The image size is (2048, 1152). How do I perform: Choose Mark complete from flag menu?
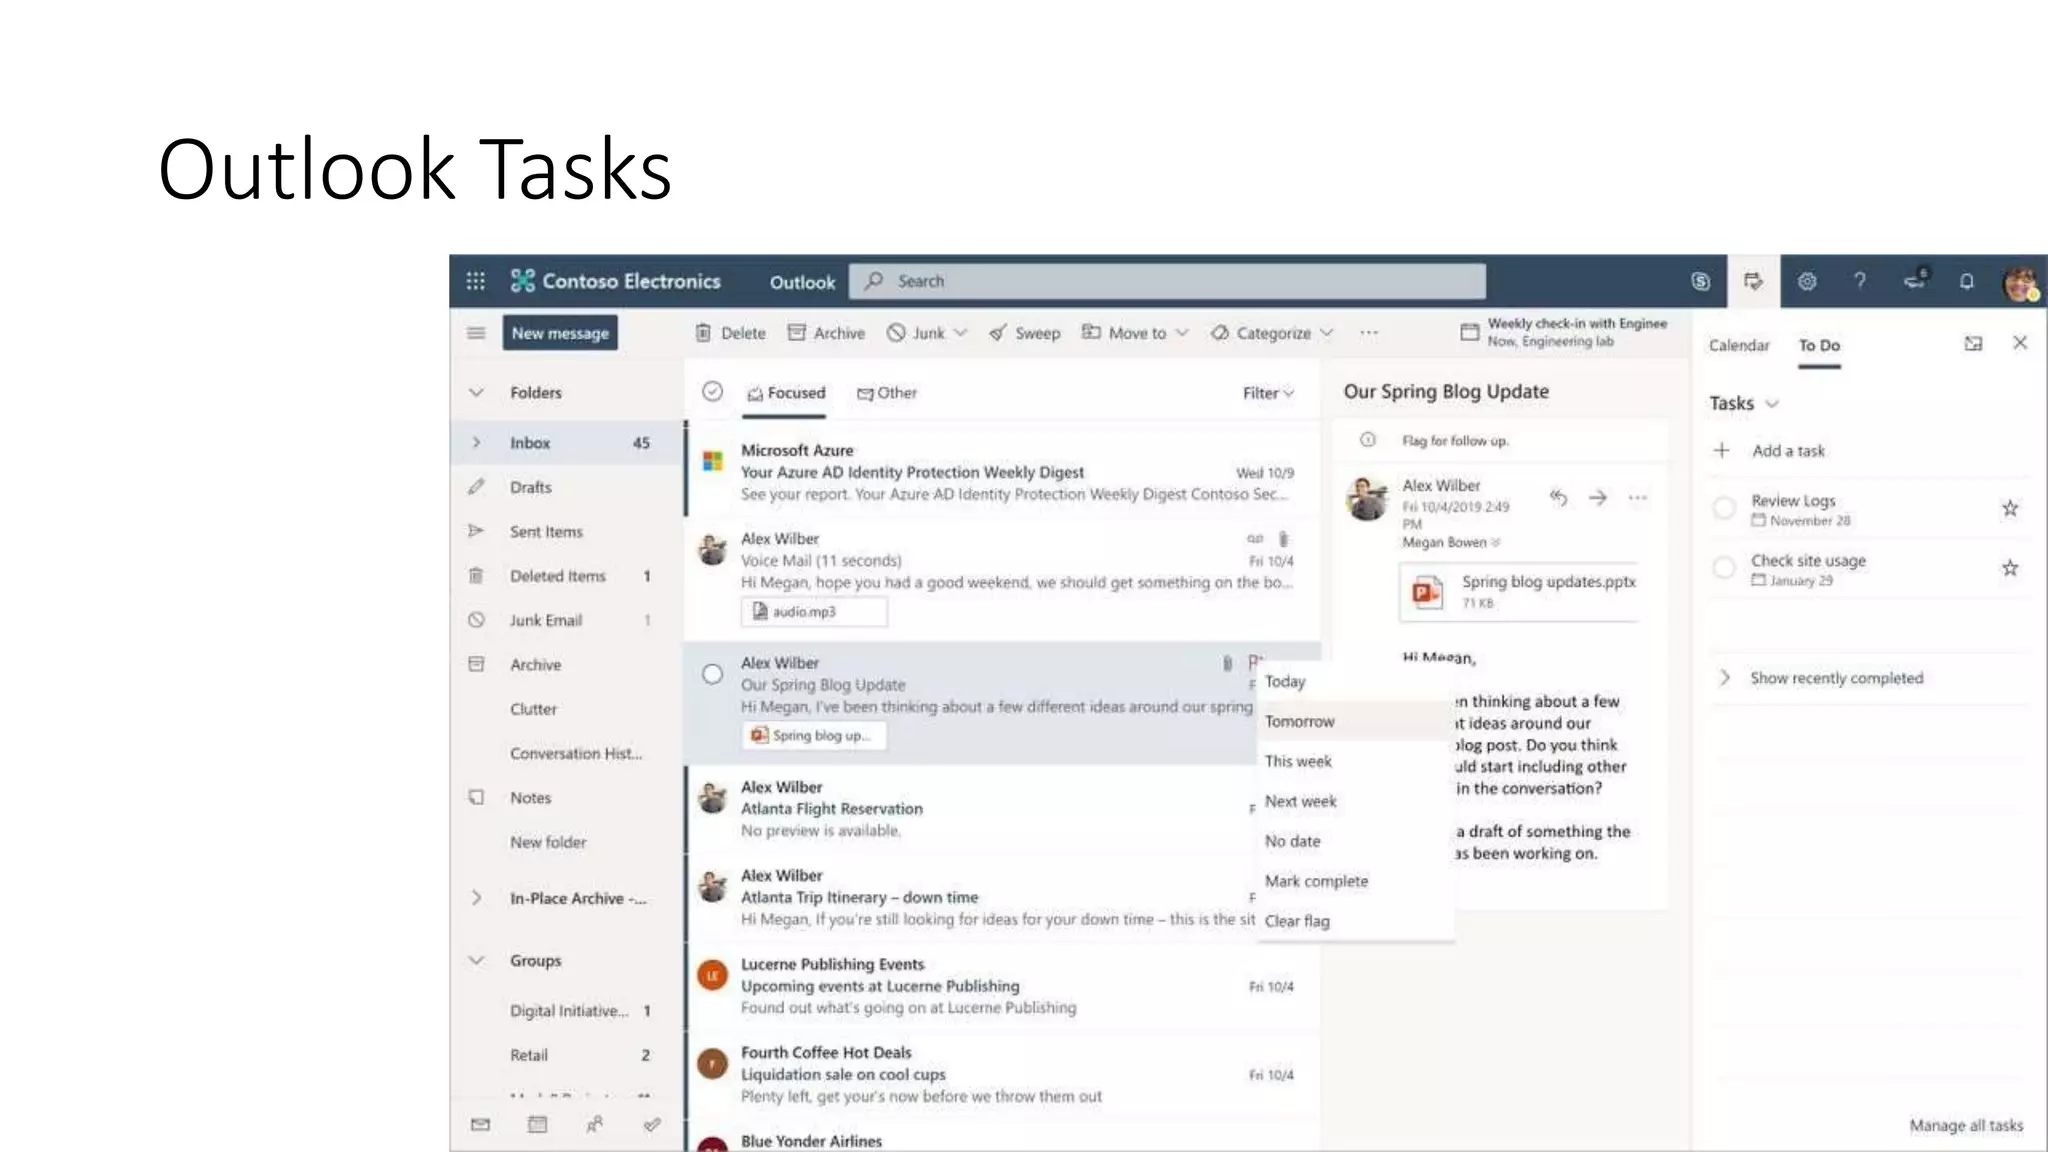pyautogui.click(x=1355, y=881)
